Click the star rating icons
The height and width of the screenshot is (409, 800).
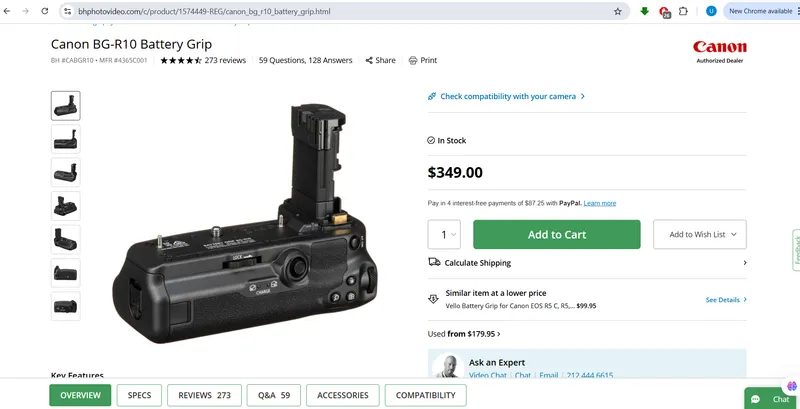pyautogui.click(x=181, y=60)
